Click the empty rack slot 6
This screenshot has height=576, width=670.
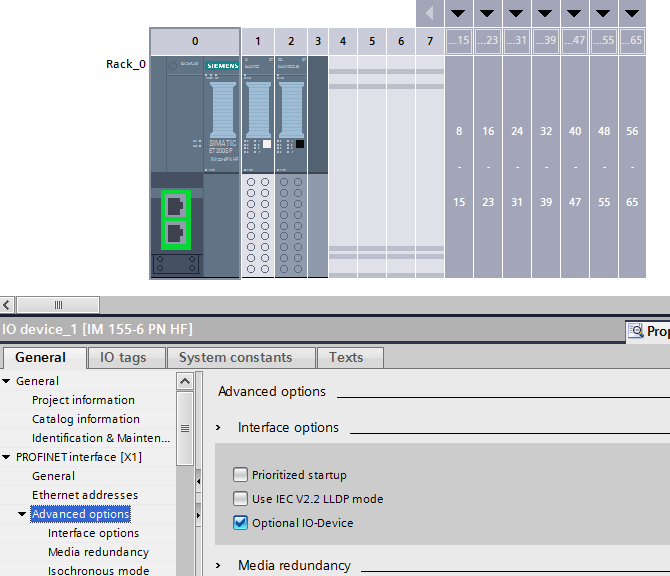[x=401, y=167]
